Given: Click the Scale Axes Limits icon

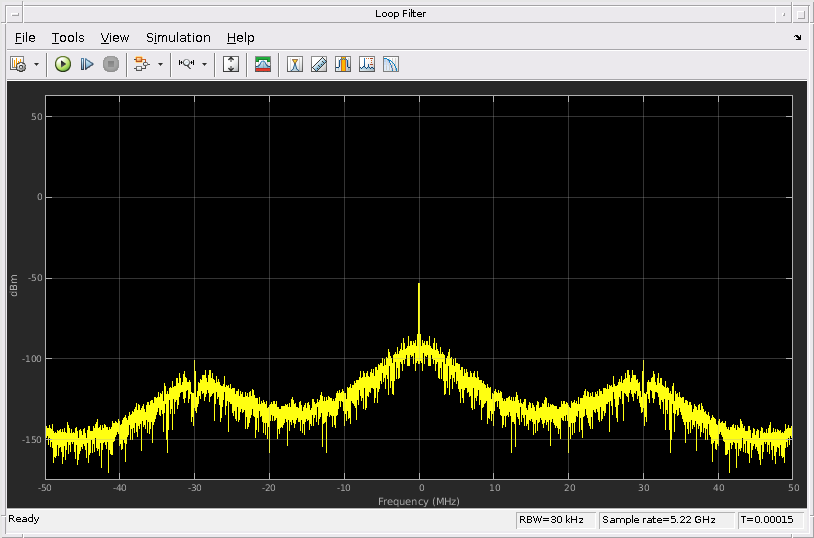Looking at the screenshot, I should coord(231,64).
